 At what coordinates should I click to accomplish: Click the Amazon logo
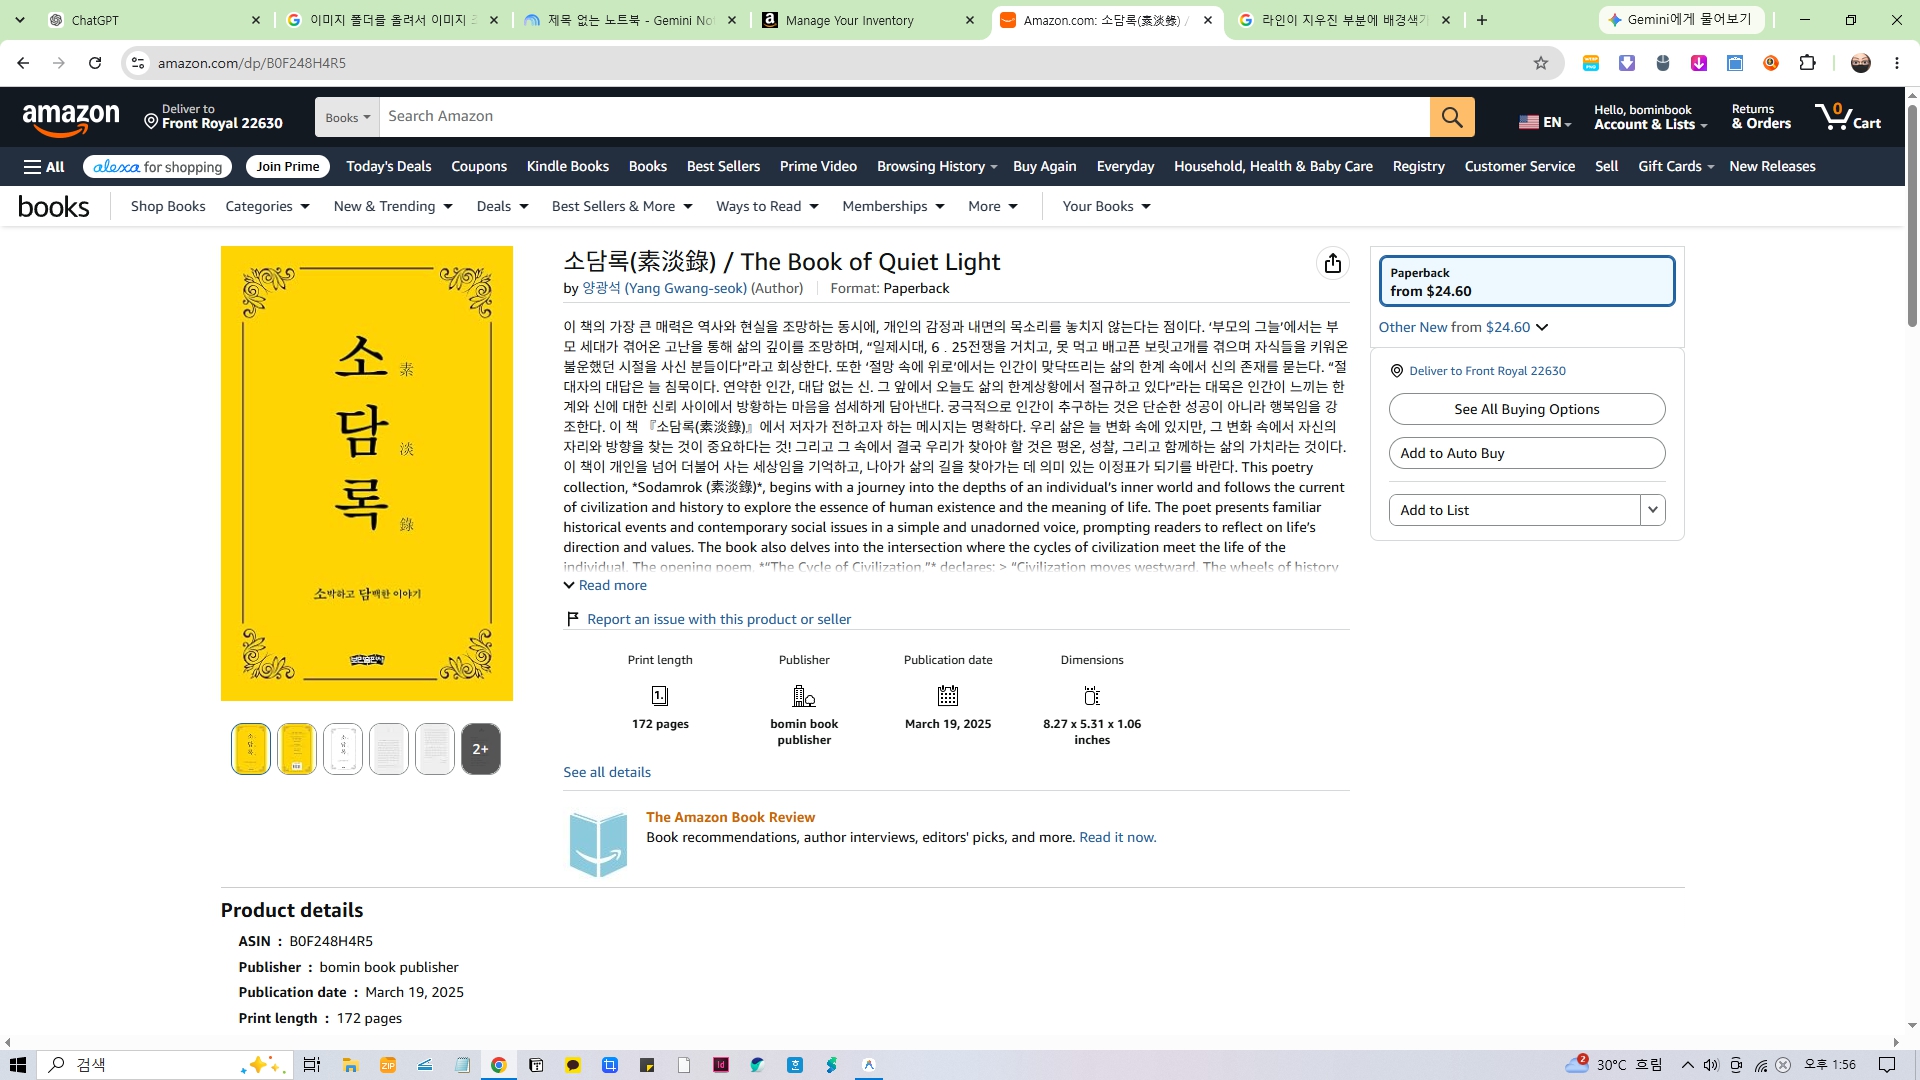pyautogui.click(x=71, y=119)
